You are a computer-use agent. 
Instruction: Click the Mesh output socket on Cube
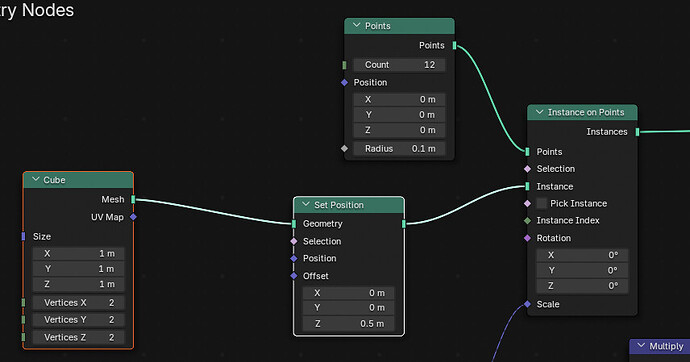click(133, 200)
